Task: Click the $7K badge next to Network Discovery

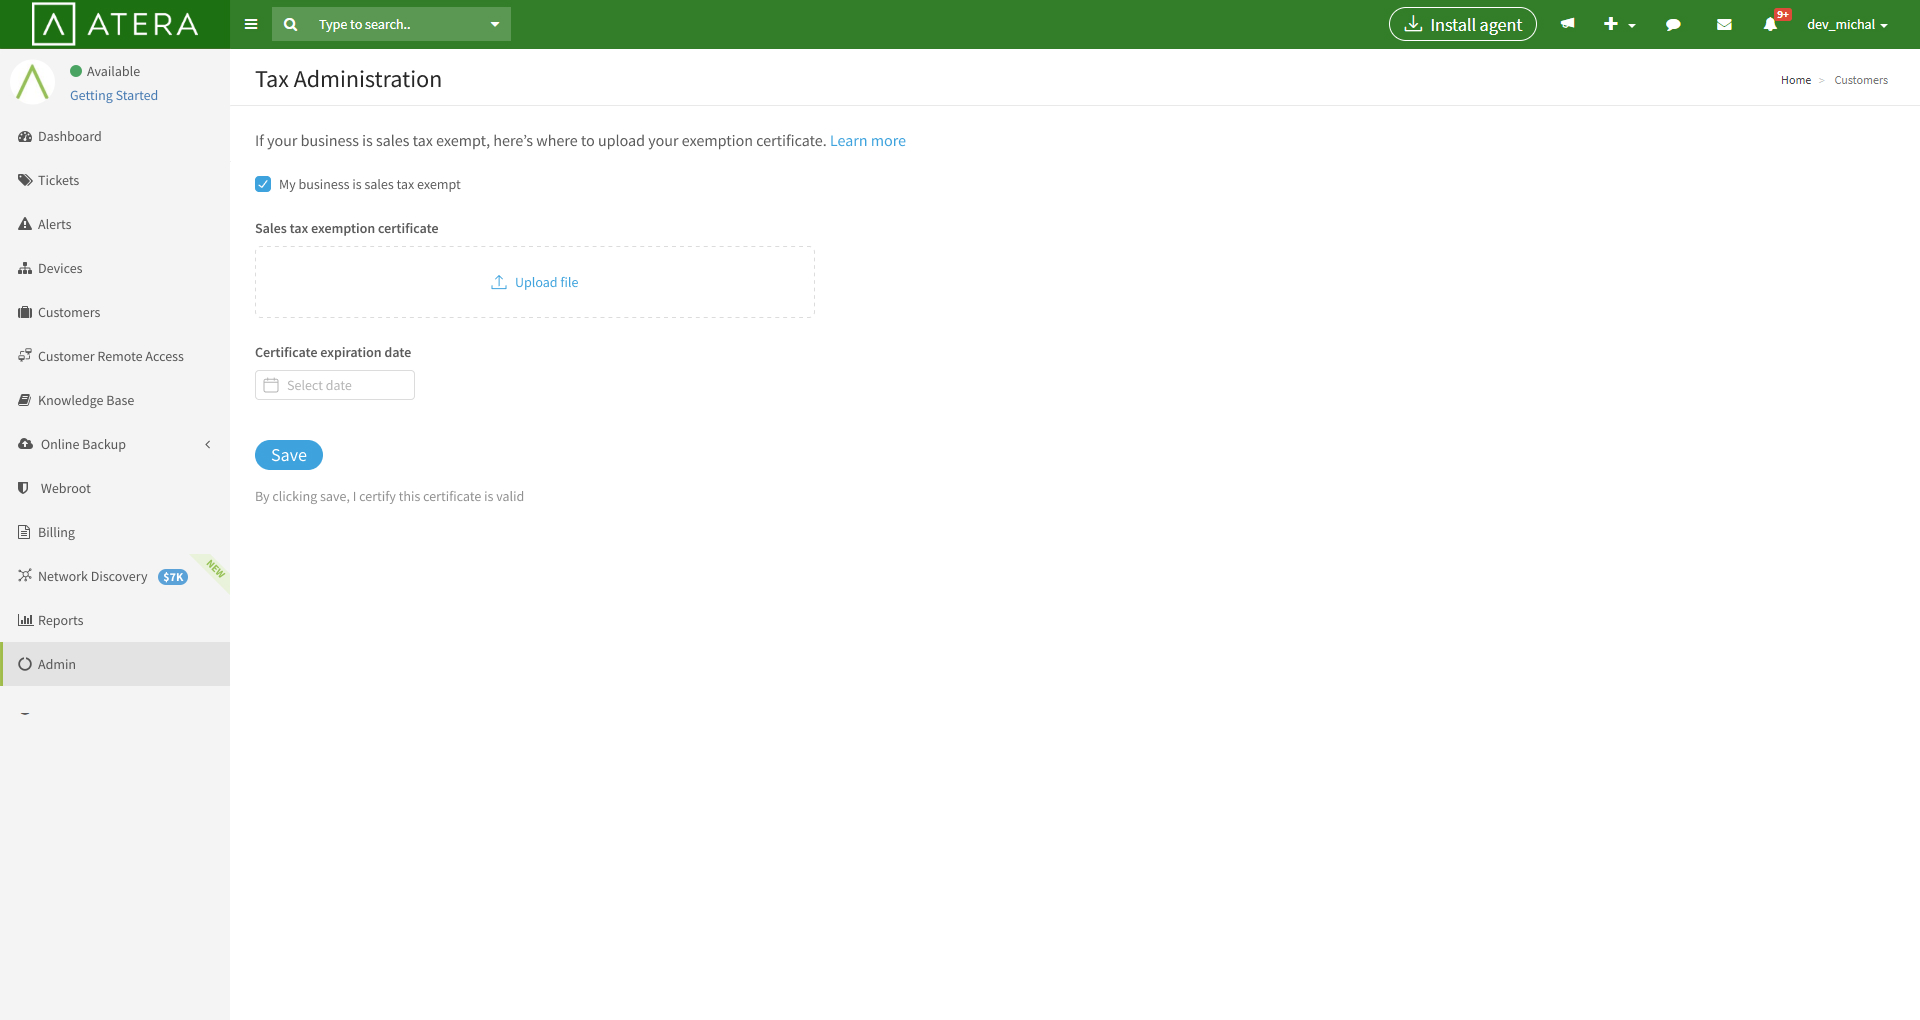Action: click(173, 577)
